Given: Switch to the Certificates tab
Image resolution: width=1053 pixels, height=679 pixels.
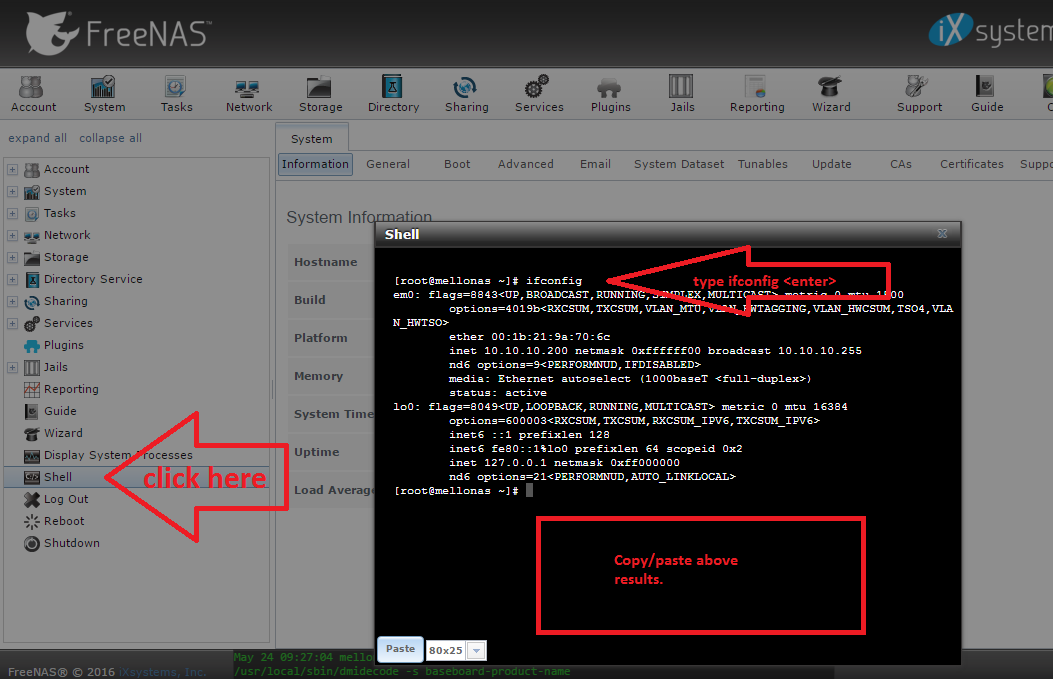Looking at the screenshot, I should coord(971,164).
